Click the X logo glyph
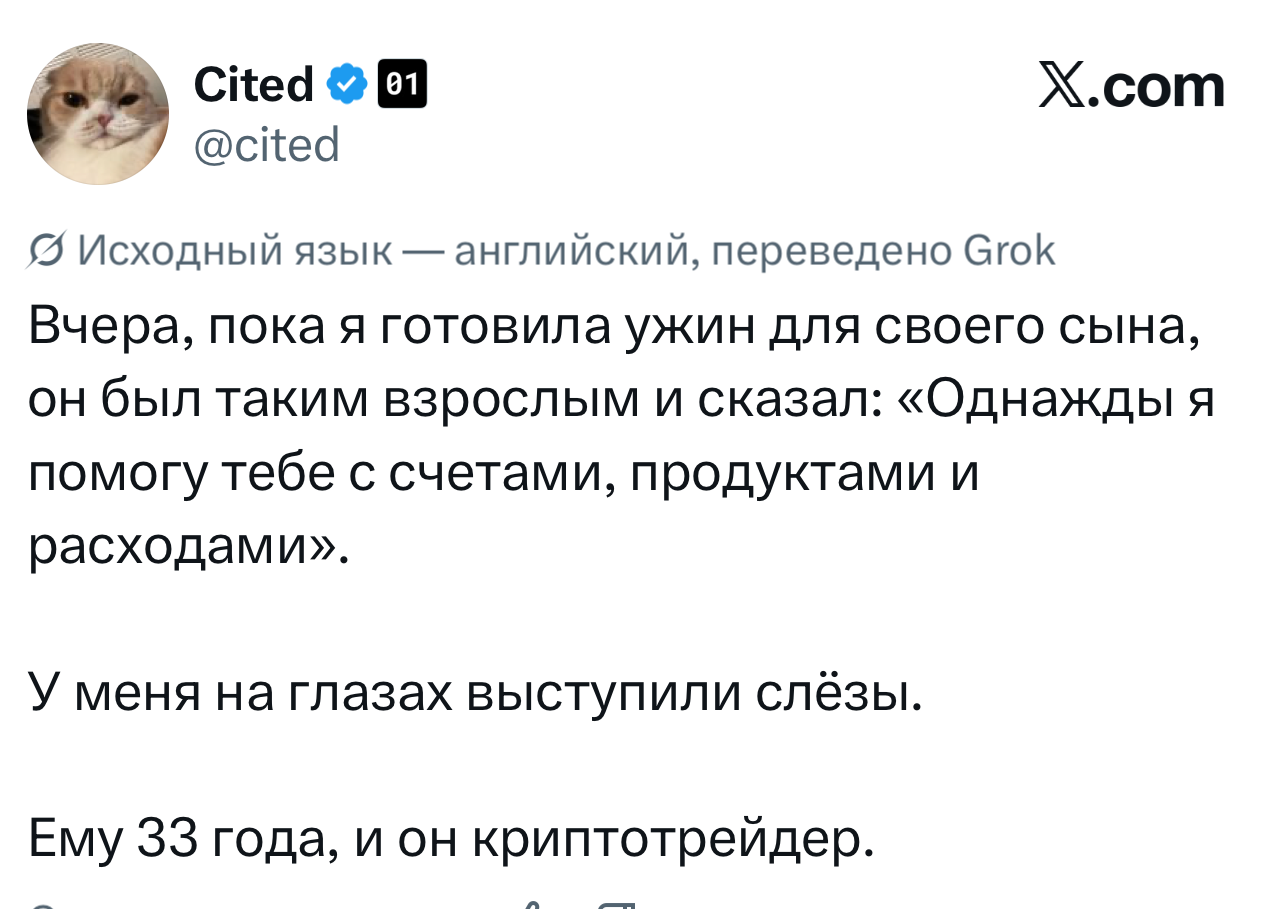The width and height of the screenshot is (1284, 909). tap(1063, 87)
